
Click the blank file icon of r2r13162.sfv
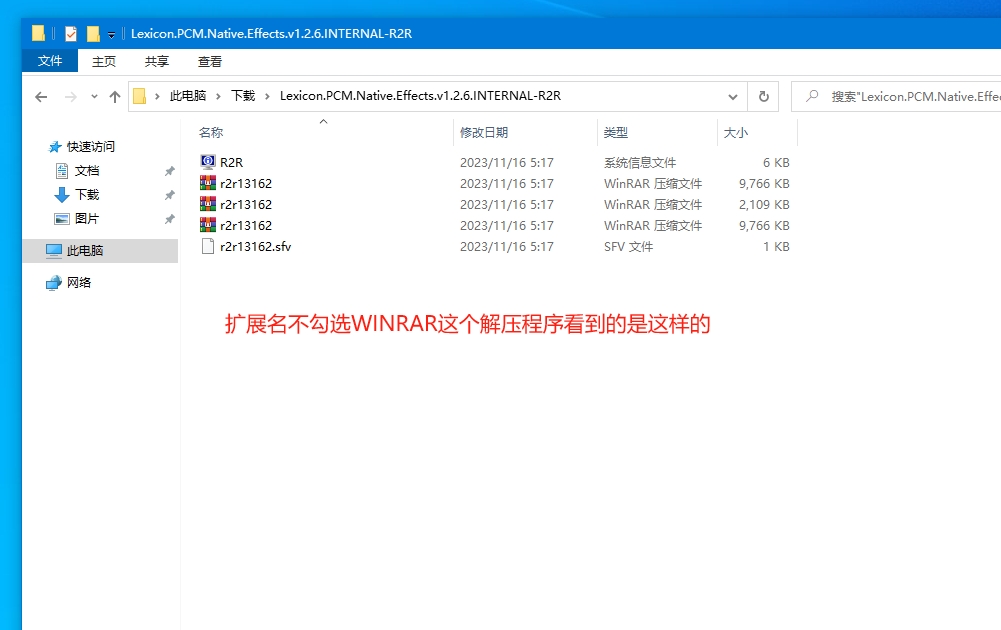207,246
